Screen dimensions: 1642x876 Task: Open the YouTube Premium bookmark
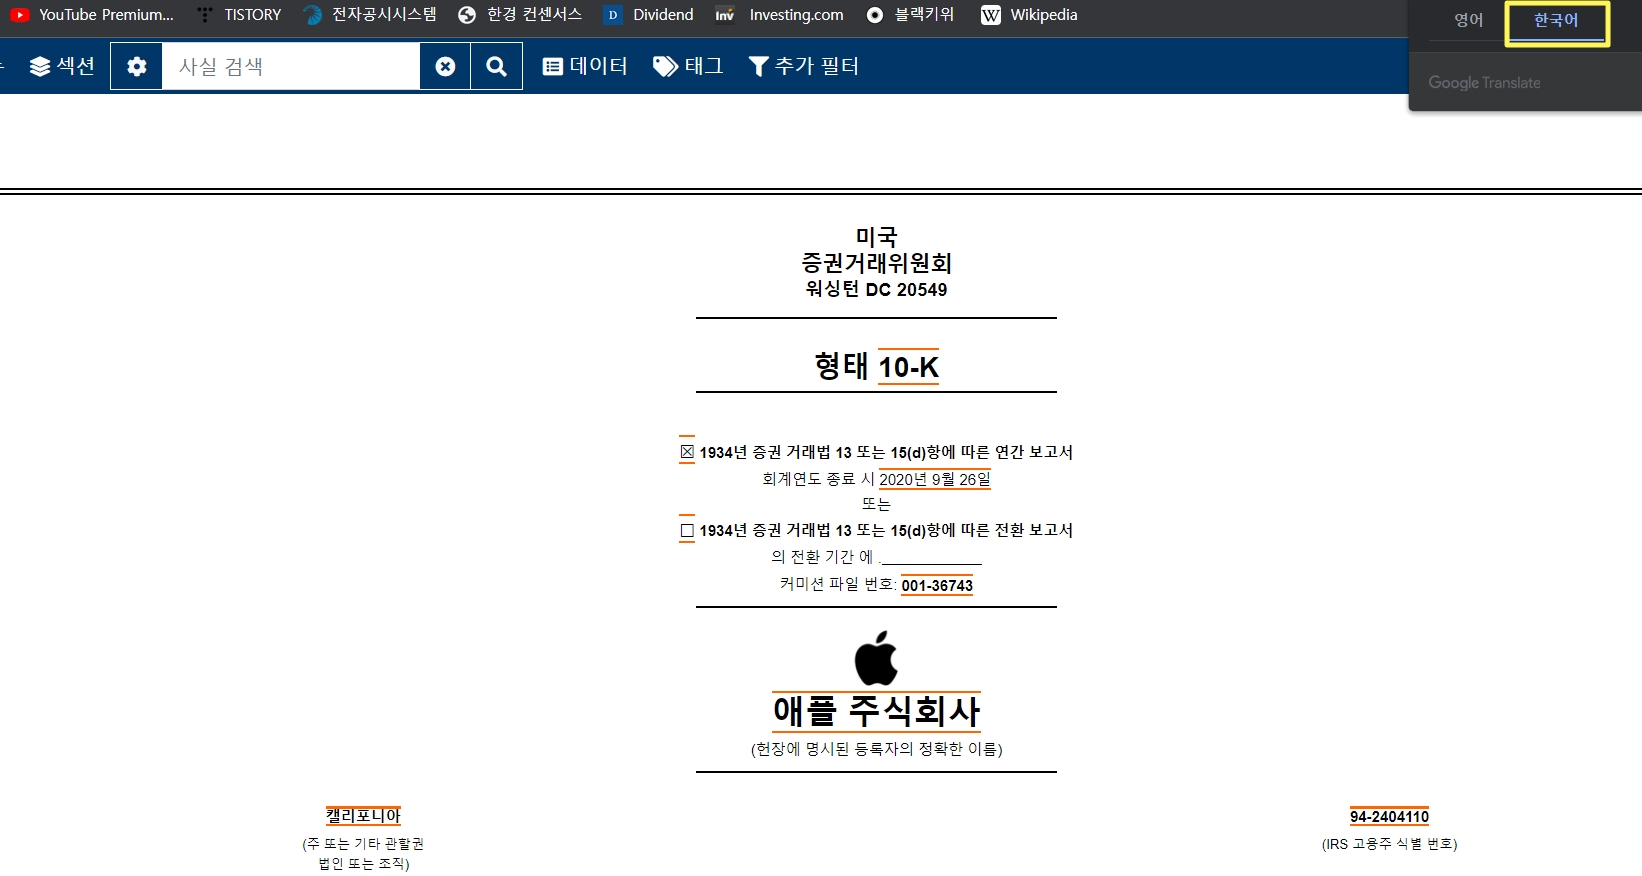click(91, 15)
